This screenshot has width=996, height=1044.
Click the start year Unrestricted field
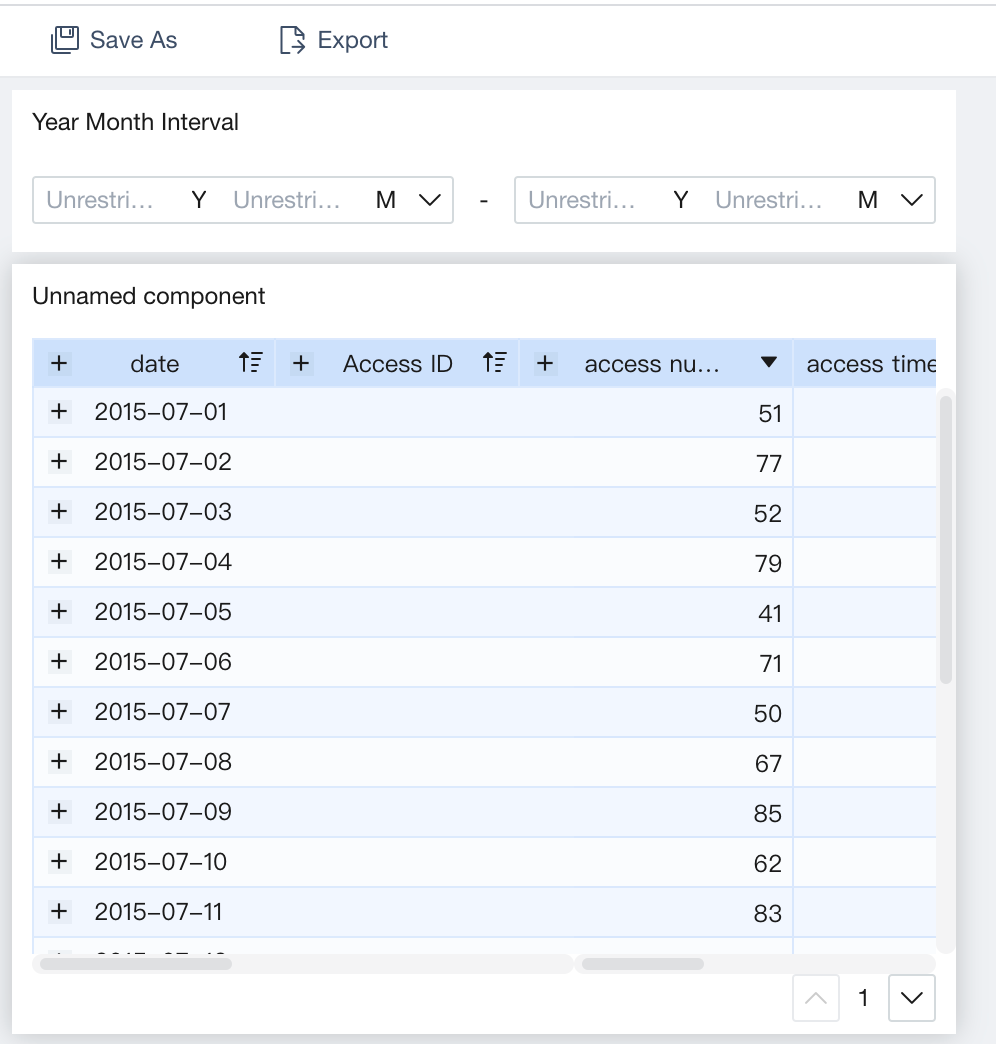(x=100, y=200)
